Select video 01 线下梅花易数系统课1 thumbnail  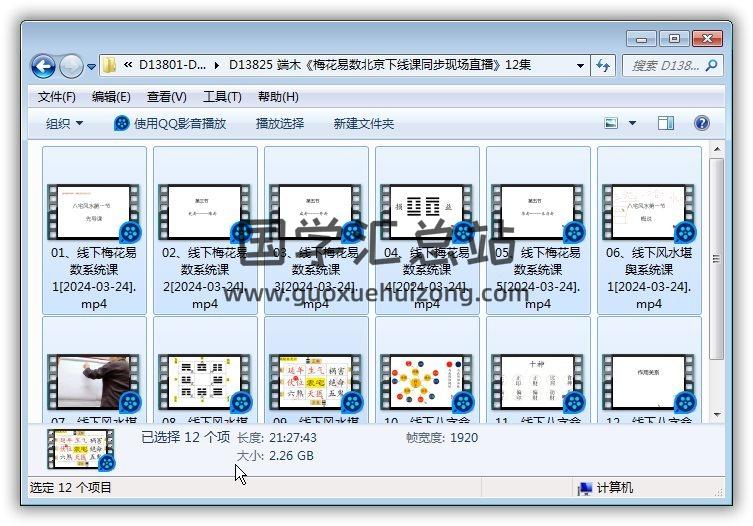click(94, 212)
